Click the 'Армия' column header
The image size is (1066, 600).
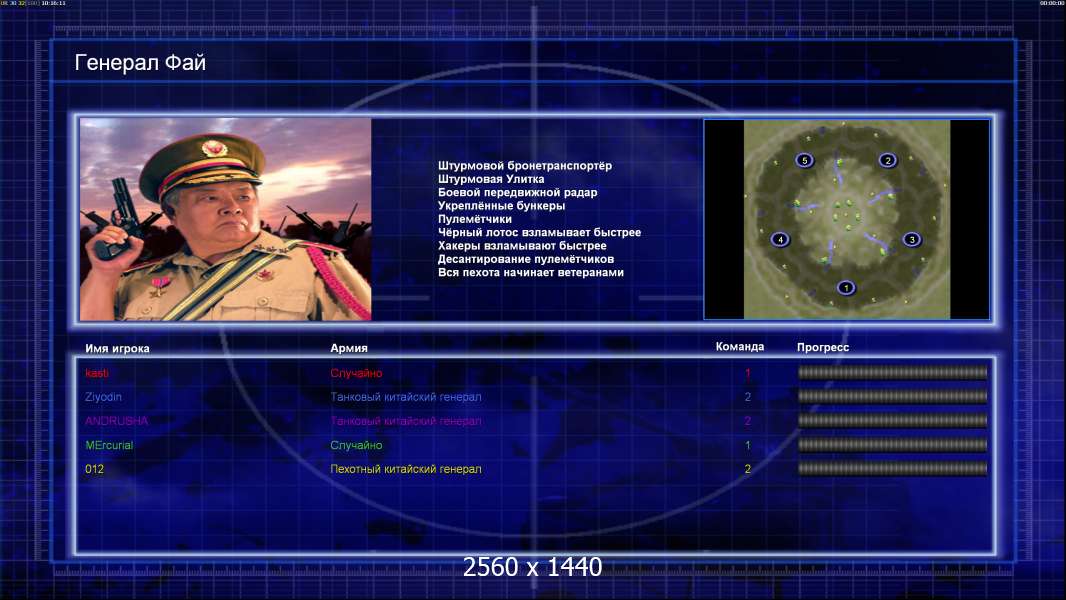click(349, 348)
